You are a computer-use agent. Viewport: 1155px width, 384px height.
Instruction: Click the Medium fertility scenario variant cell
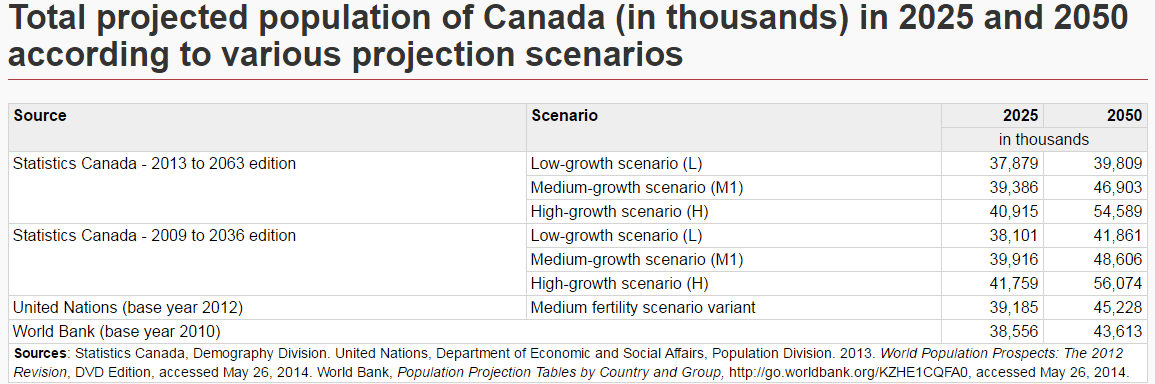click(x=734, y=307)
